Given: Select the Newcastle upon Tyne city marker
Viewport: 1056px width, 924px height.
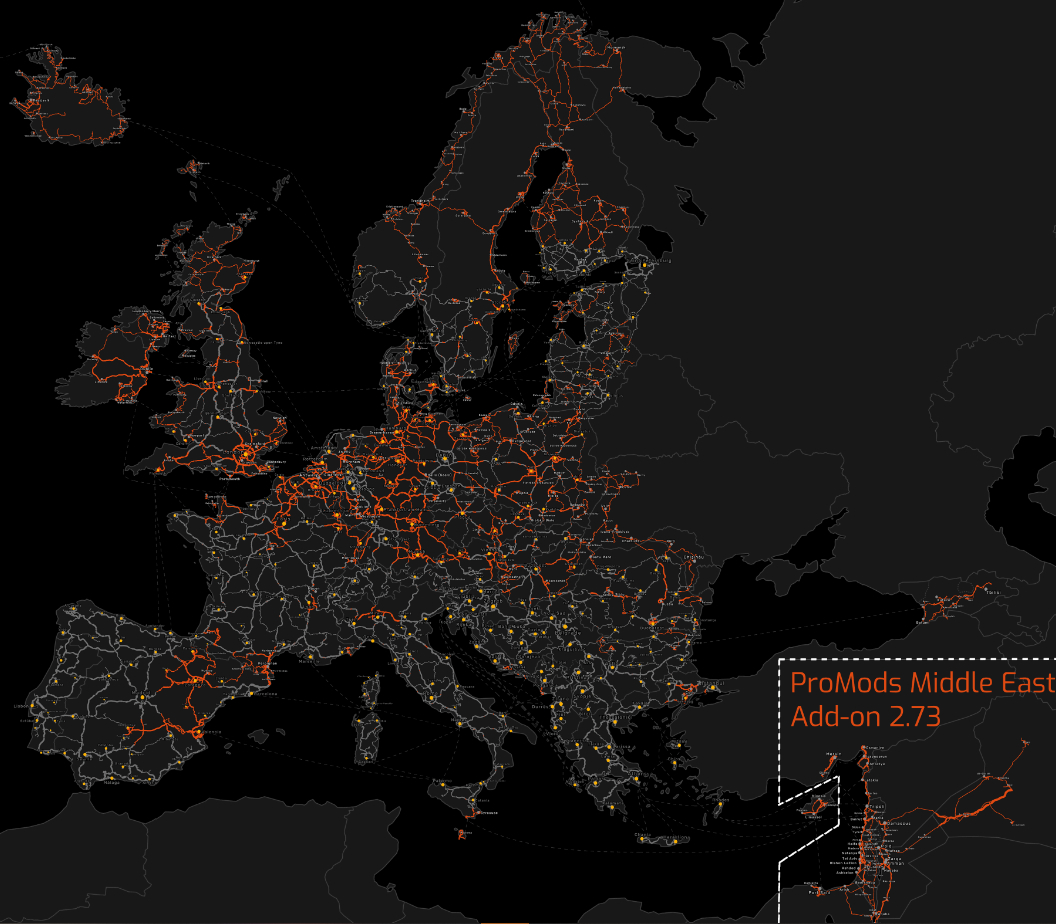Looking at the screenshot, I should pyautogui.click(x=243, y=342).
